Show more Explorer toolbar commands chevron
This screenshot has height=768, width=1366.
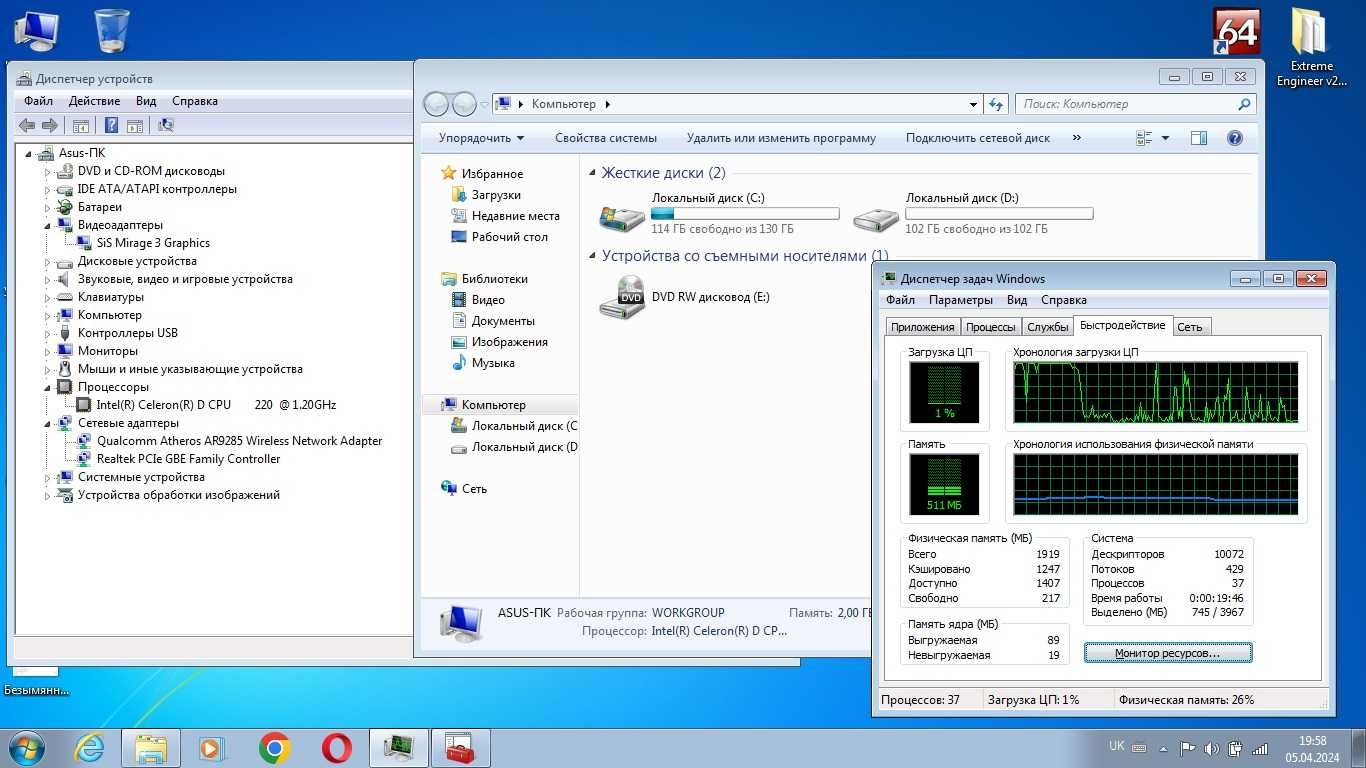click(1076, 138)
